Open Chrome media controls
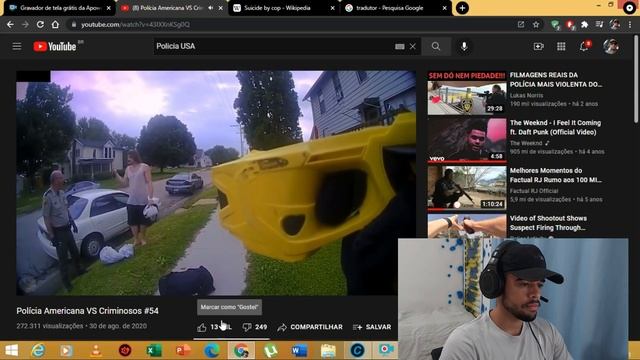Screen dimensions: 640x360 (x=599, y=24)
